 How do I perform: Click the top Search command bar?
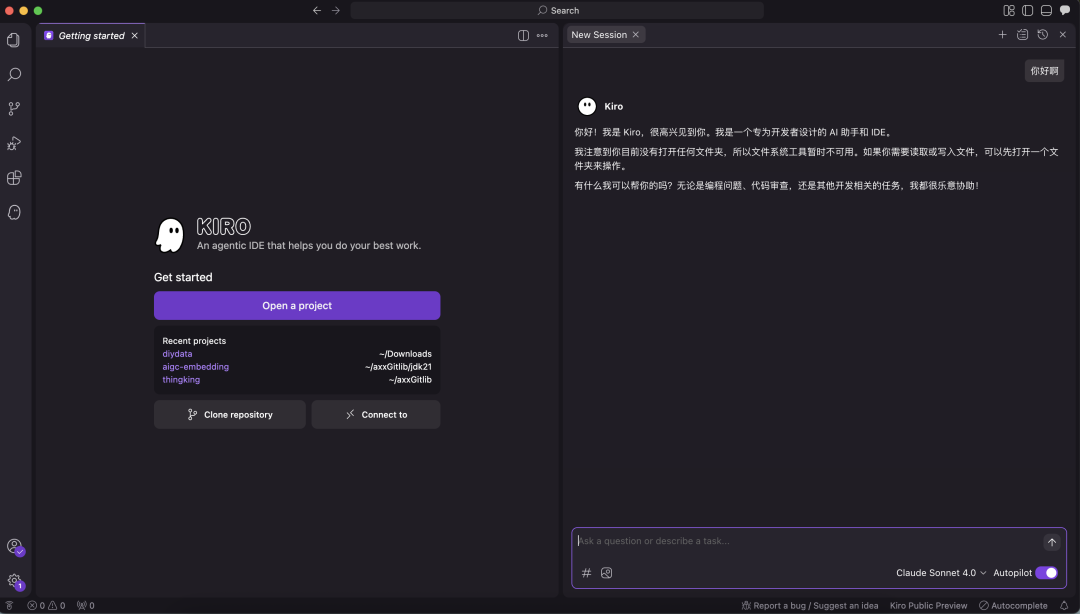(557, 10)
